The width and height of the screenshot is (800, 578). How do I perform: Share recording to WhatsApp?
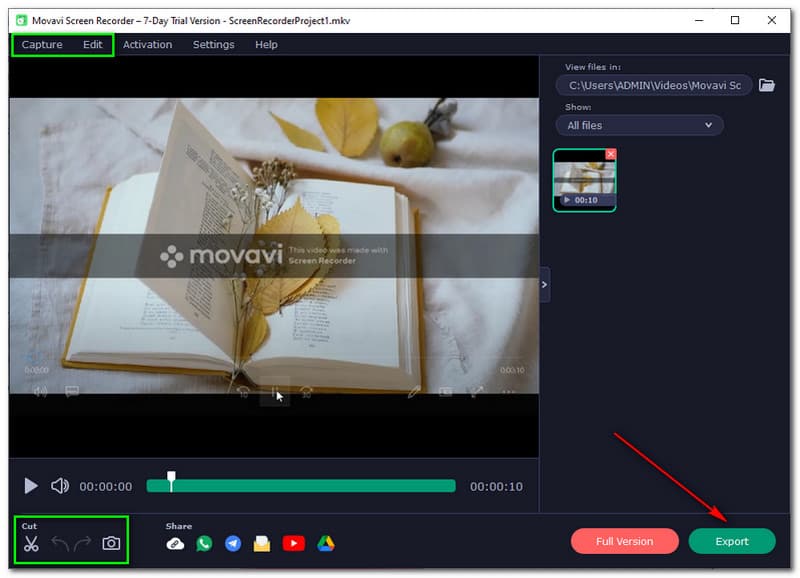point(204,544)
